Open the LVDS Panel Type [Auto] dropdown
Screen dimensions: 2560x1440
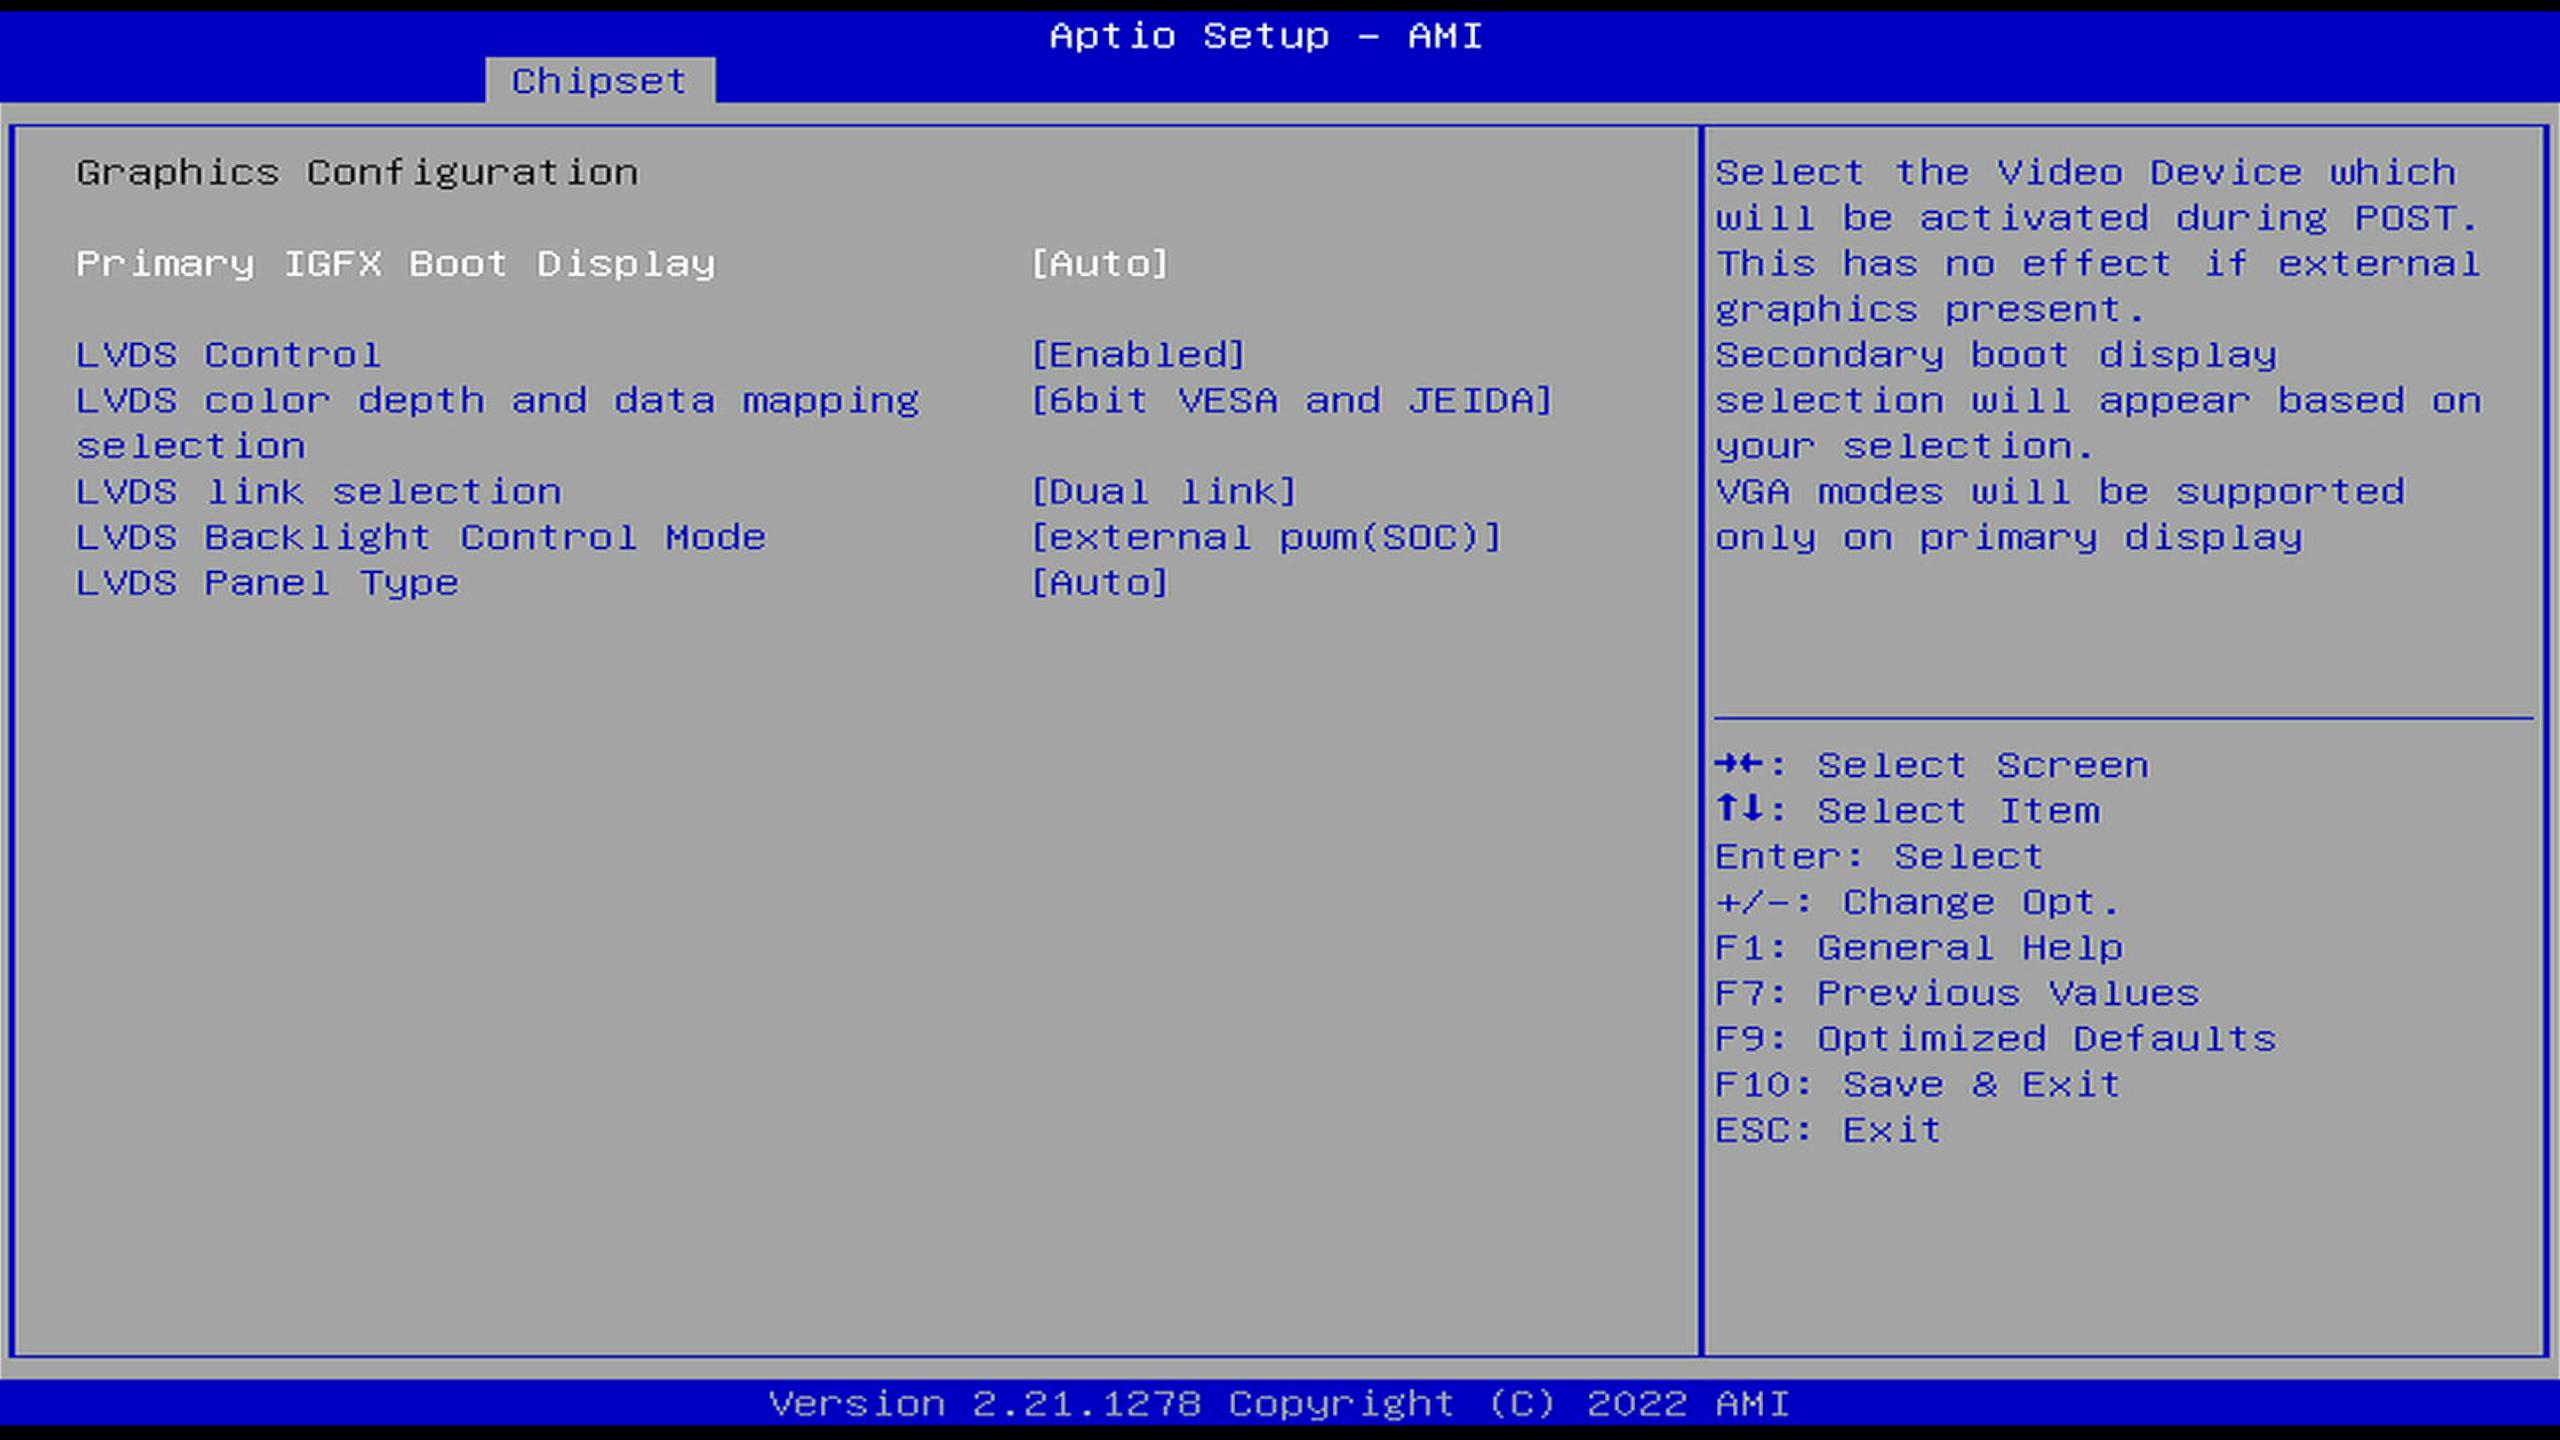1099,583
